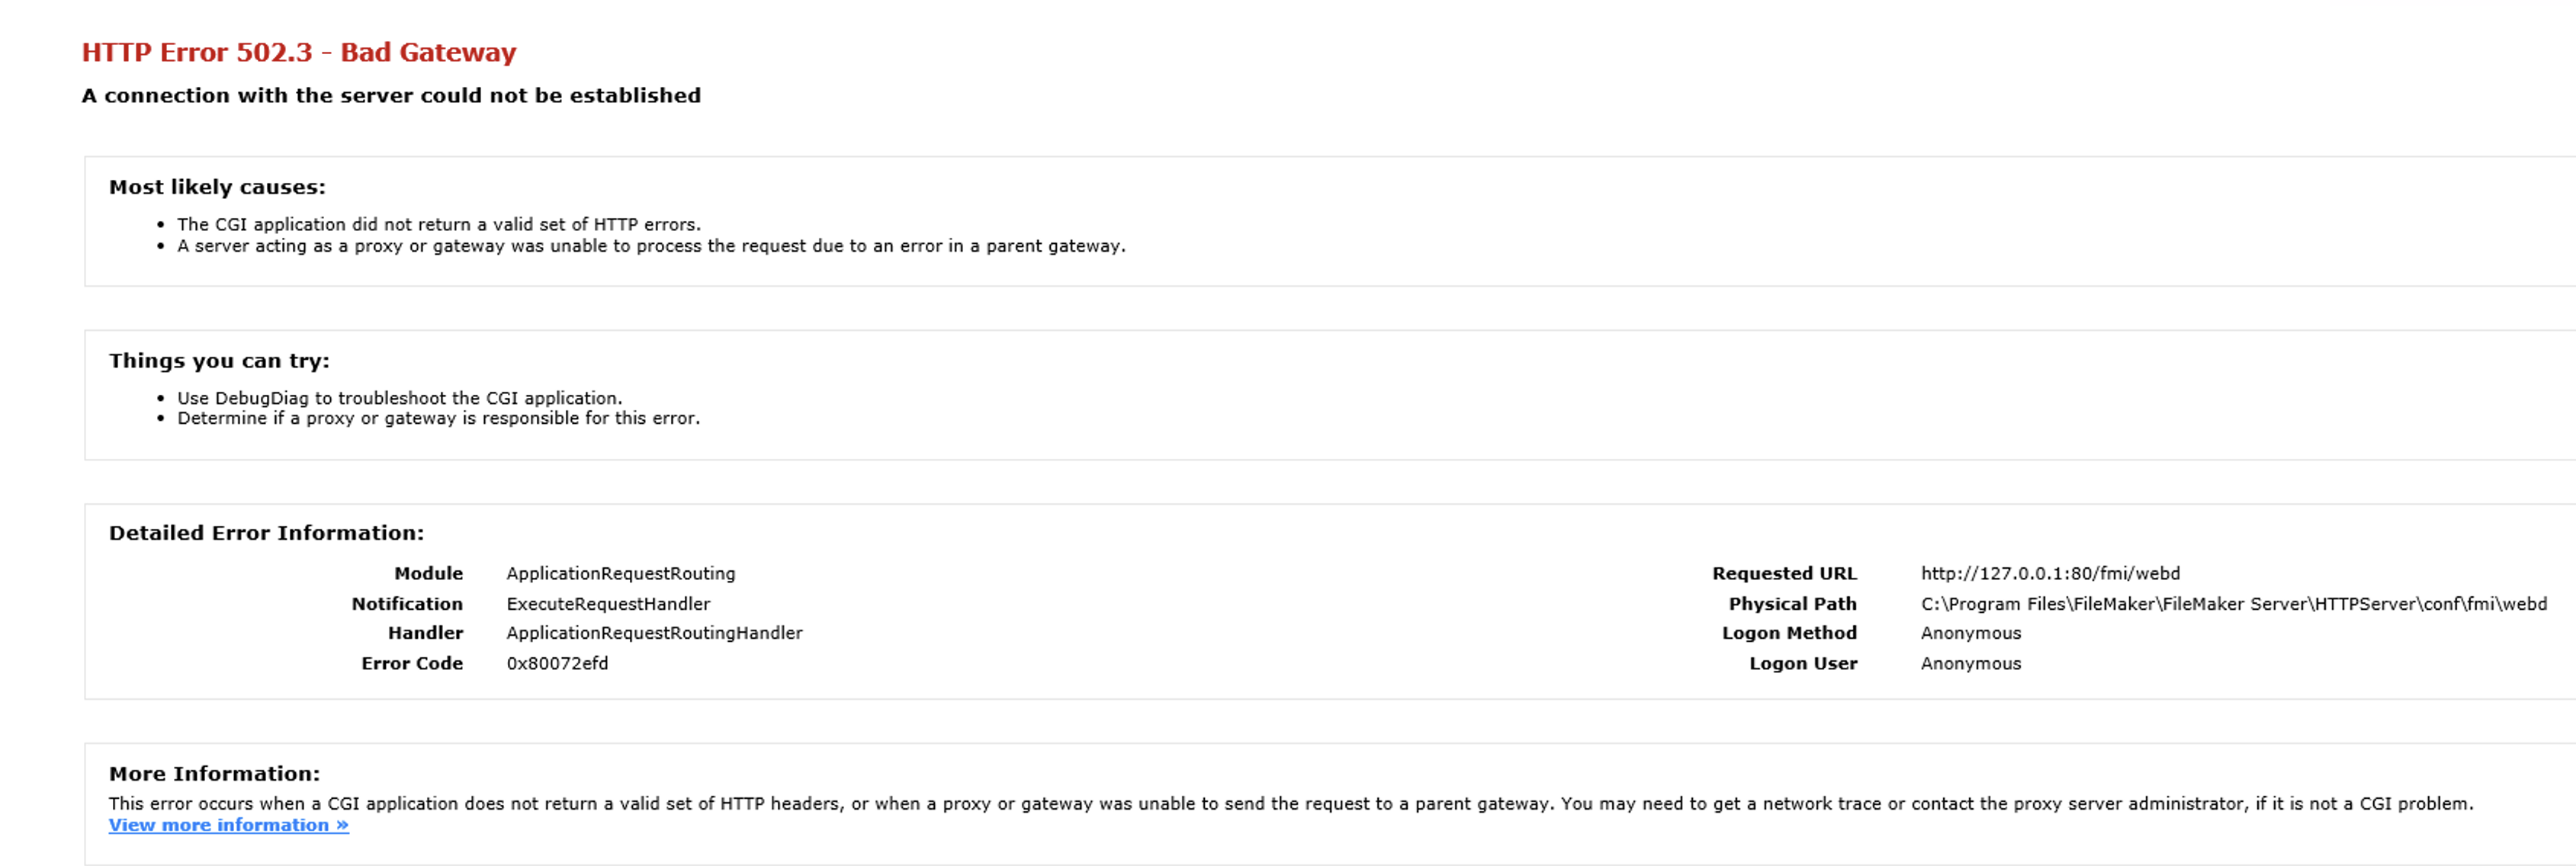Click the Most likely causes heading

[x=217, y=187]
